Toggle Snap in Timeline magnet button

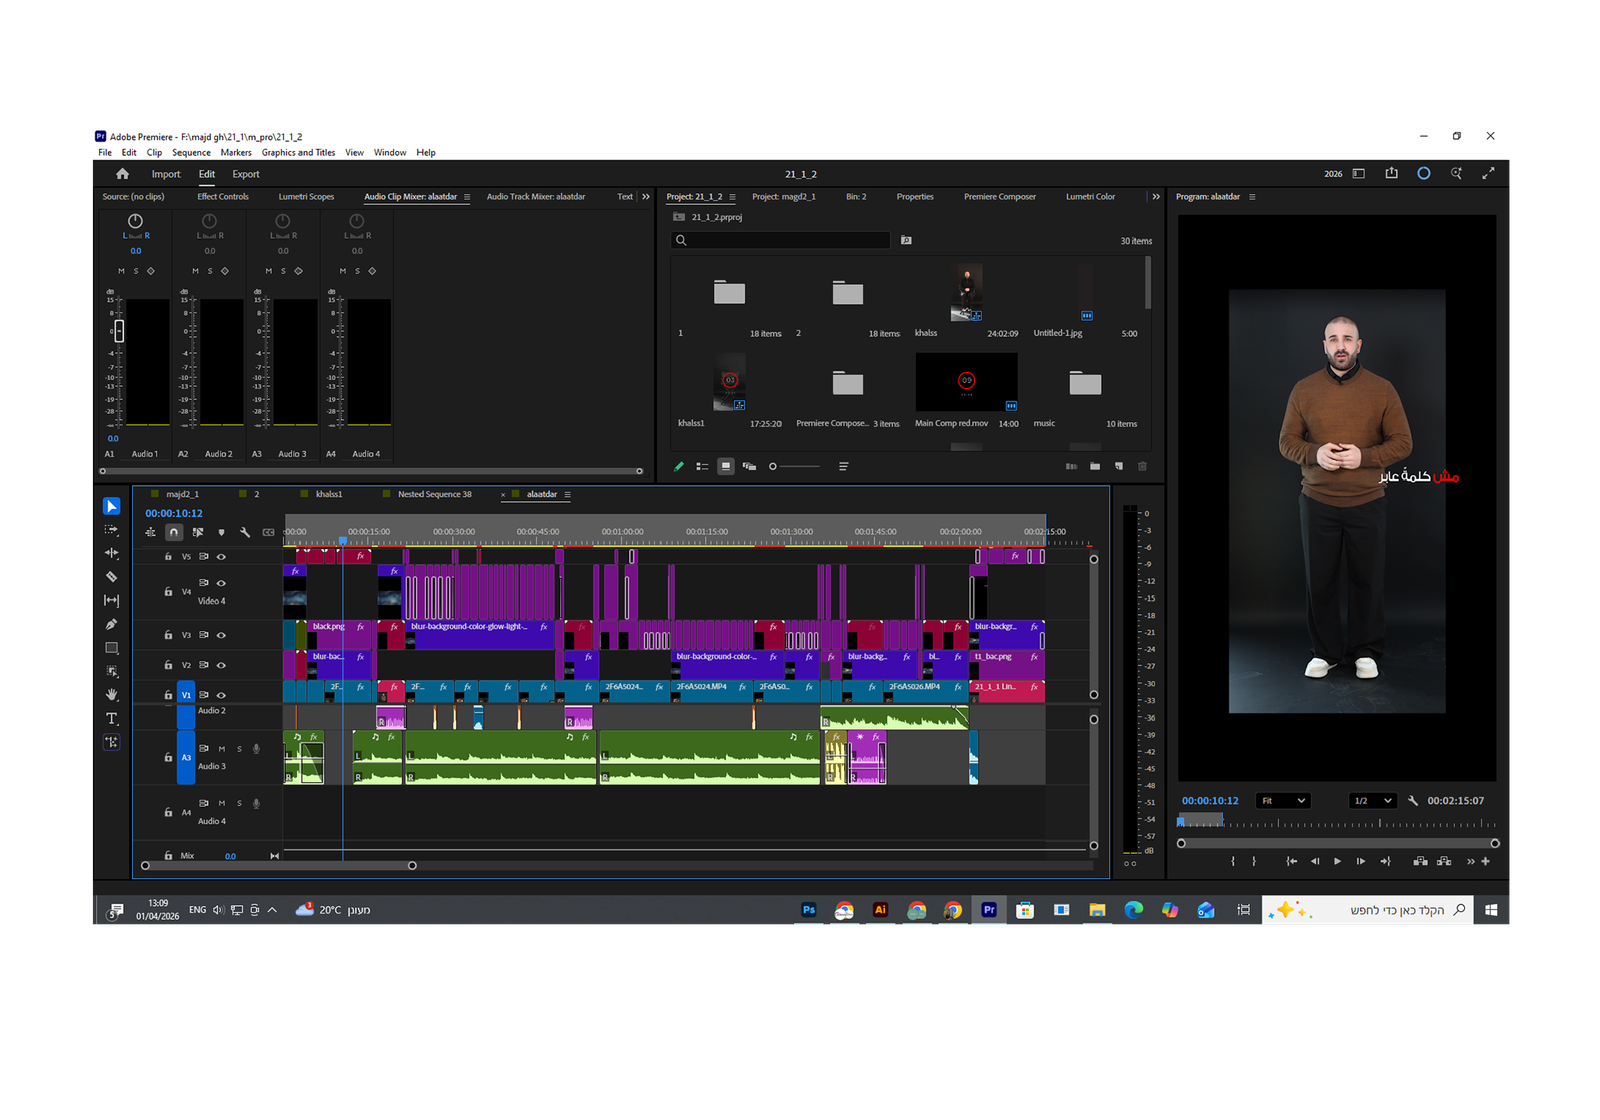point(174,532)
